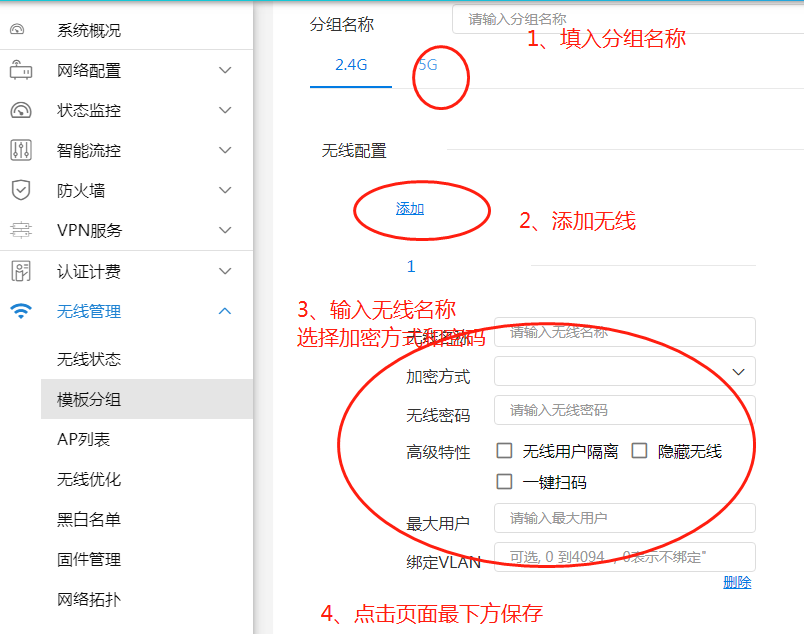The image size is (804, 634).
Task: Collapse the 无线管理 section chevron
Action: (225, 311)
